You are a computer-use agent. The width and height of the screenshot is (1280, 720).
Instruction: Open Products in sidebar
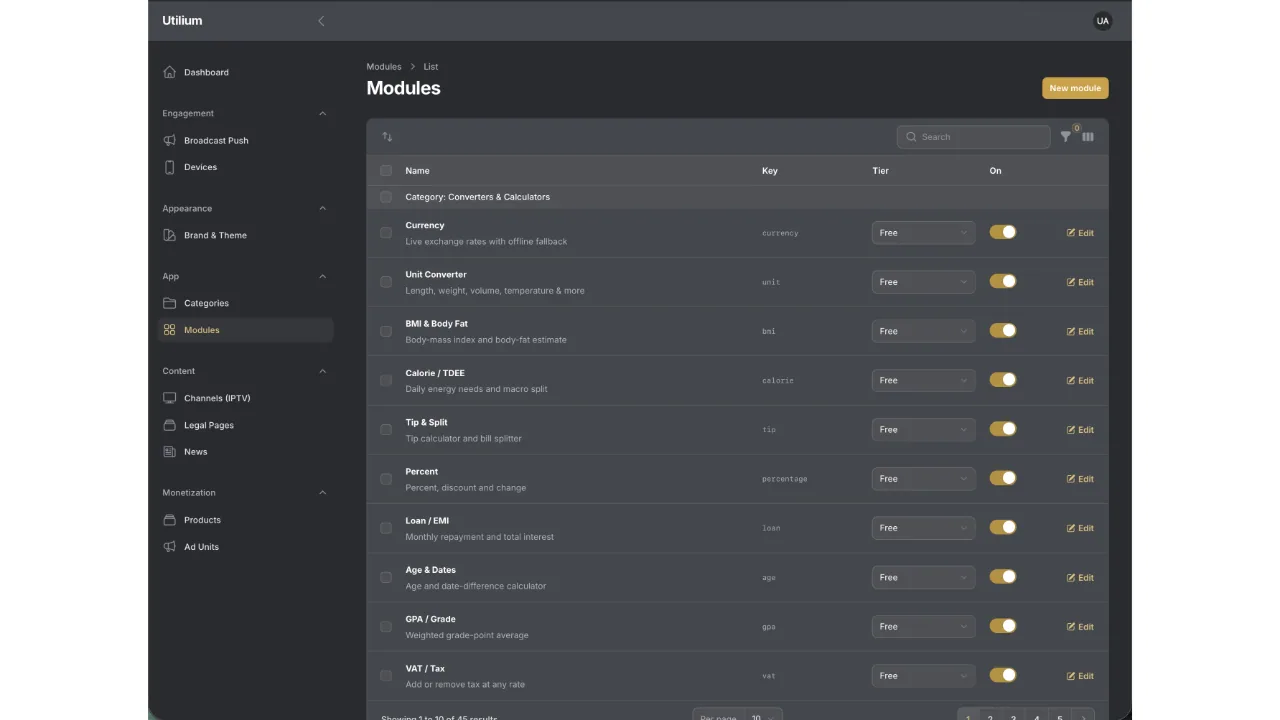[245, 520]
